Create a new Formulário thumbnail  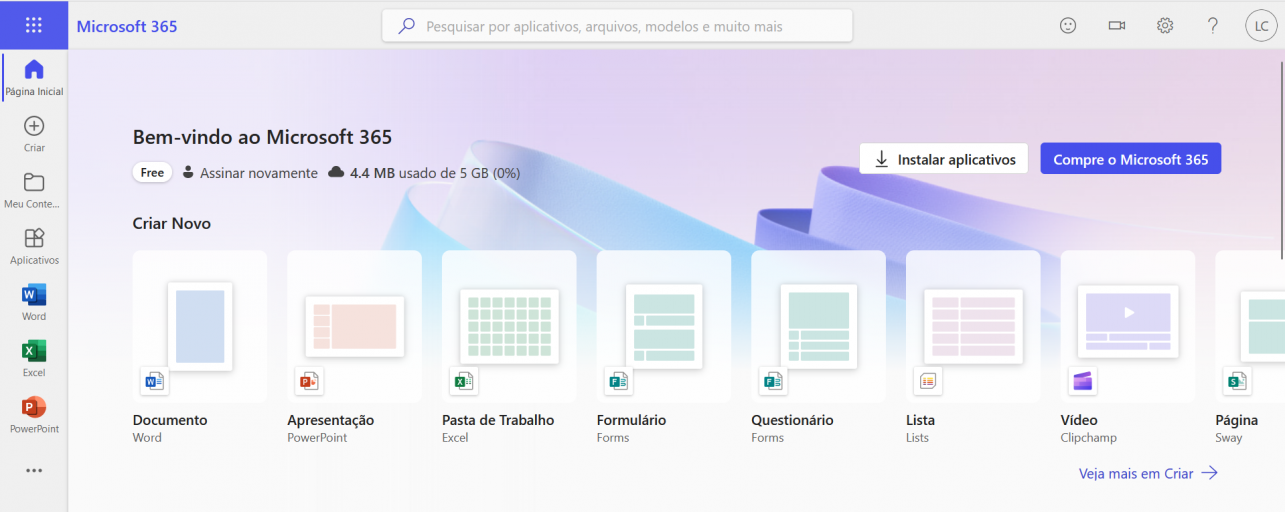[664, 326]
